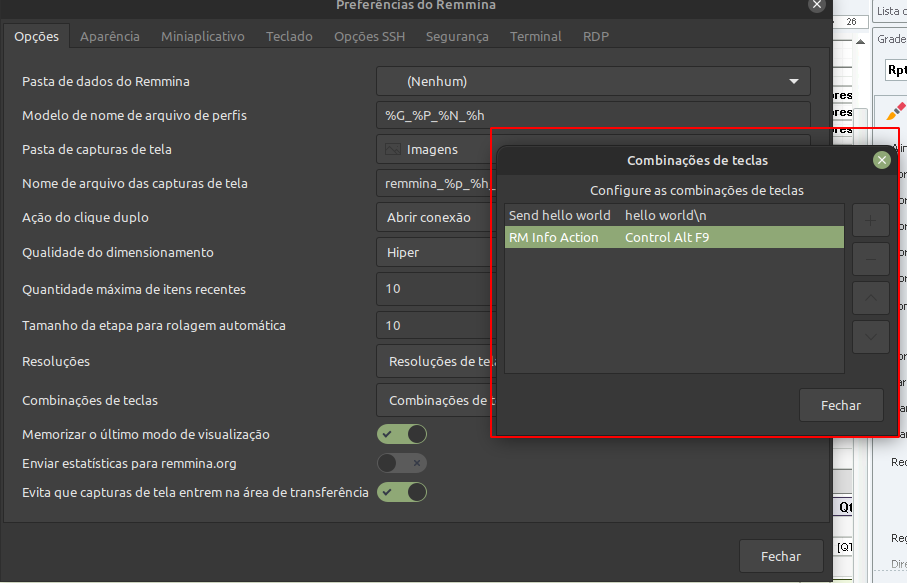This screenshot has width=907, height=583.
Task: Move selected key combination up
Action: (870, 298)
